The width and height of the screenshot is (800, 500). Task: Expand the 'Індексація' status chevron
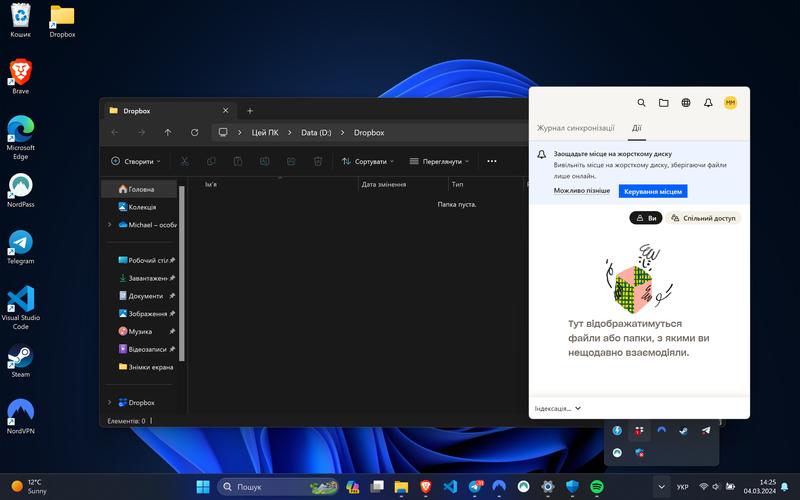pyautogui.click(x=578, y=409)
